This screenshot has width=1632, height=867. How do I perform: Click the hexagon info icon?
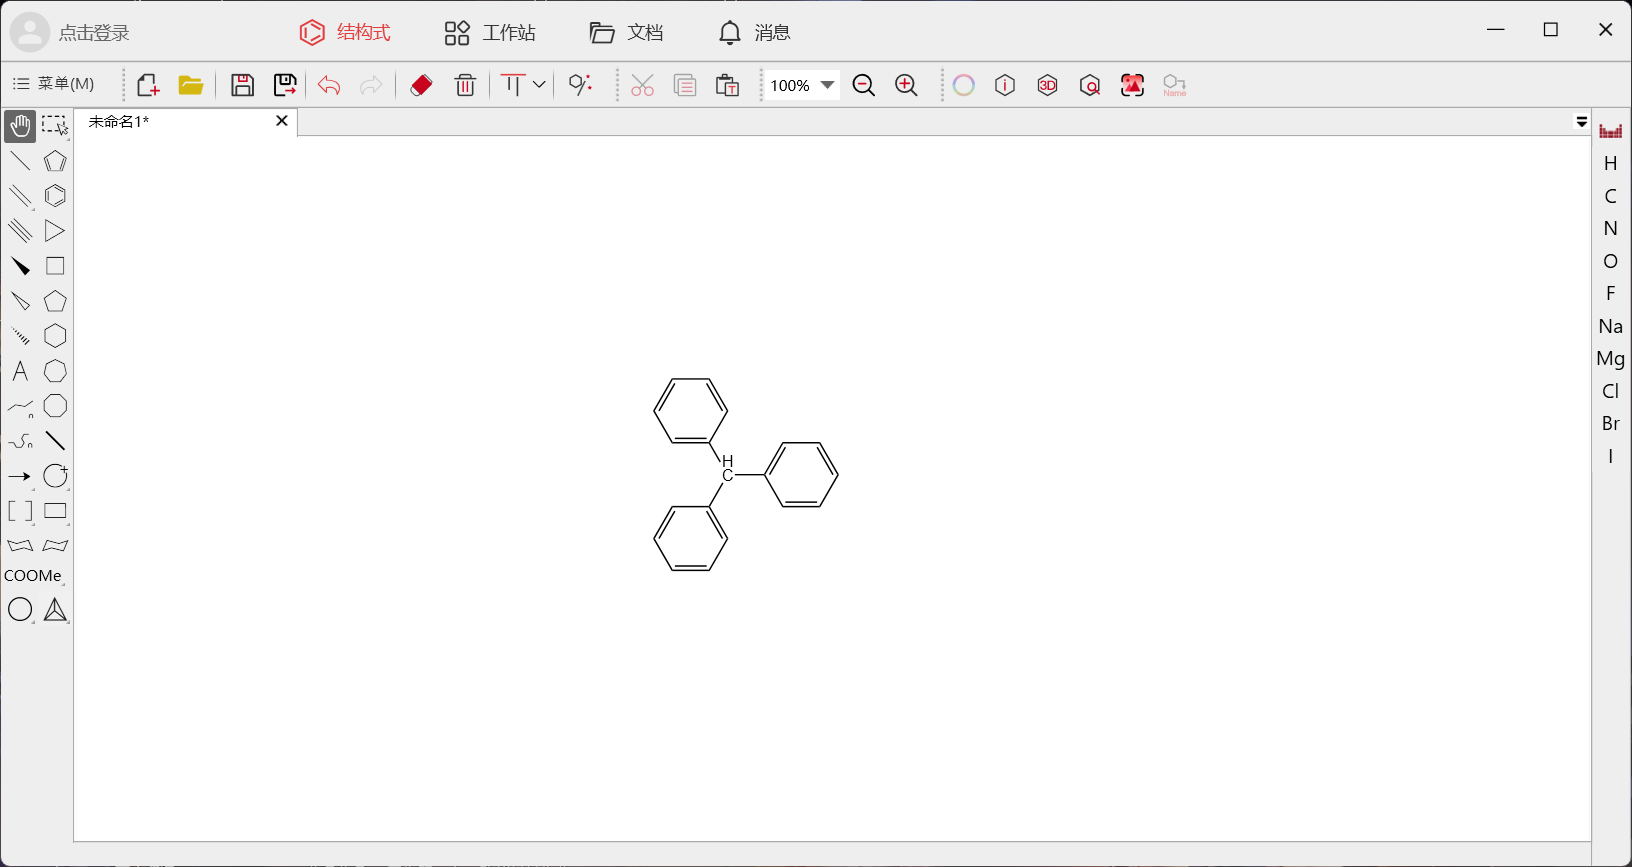(x=1005, y=85)
